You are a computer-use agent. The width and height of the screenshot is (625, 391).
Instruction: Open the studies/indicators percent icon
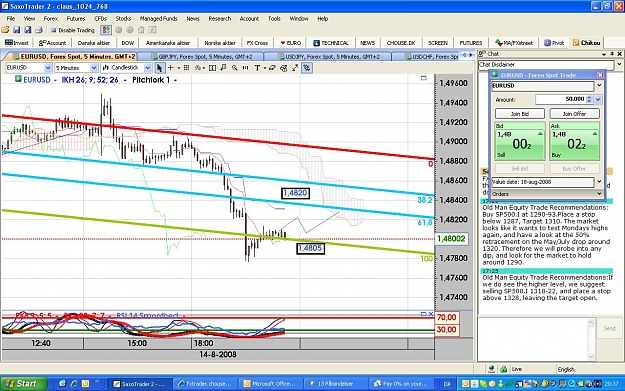point(198,68)
